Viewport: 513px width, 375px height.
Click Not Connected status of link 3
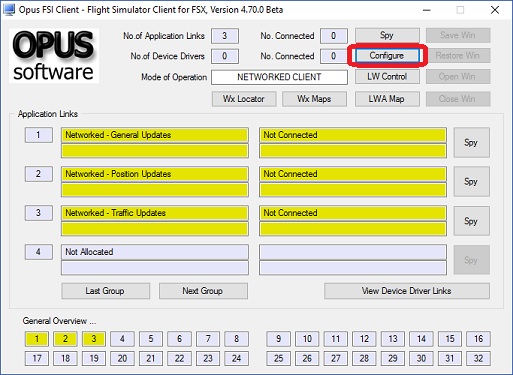(353, 213)
